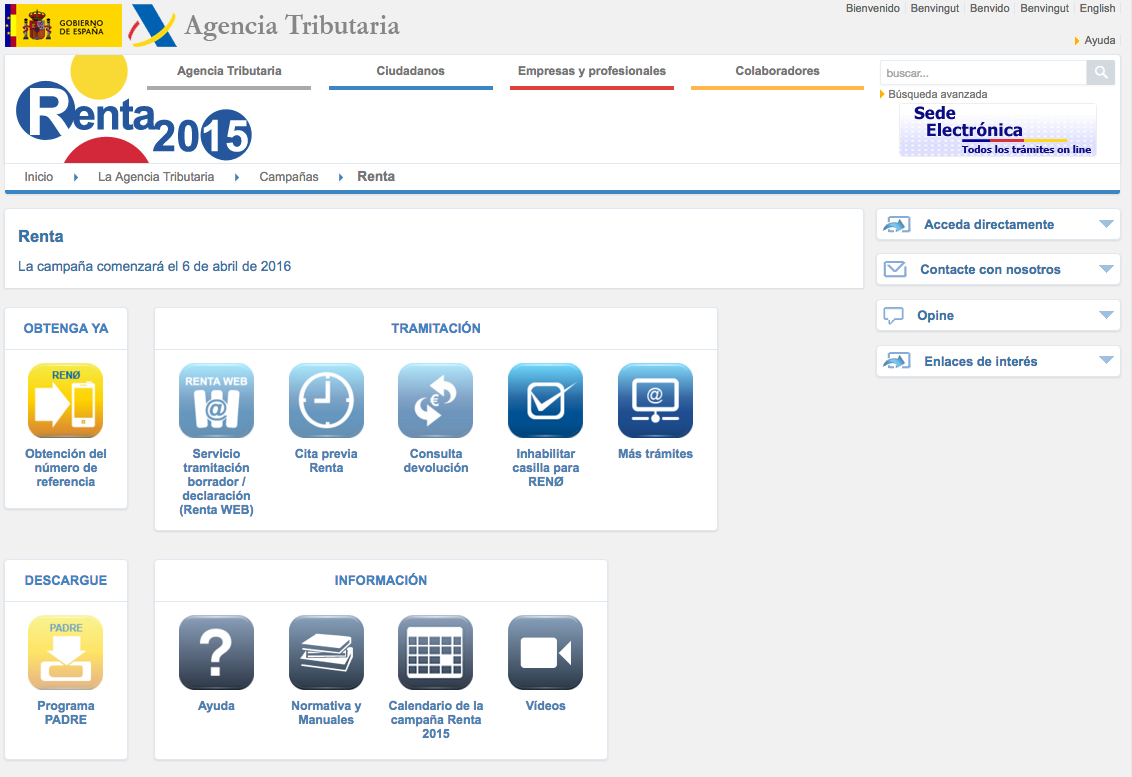Viewport: 1132px width, 777px height.
Task: Click the Gobierno de España logo
Action: click(x=64, y=25)
